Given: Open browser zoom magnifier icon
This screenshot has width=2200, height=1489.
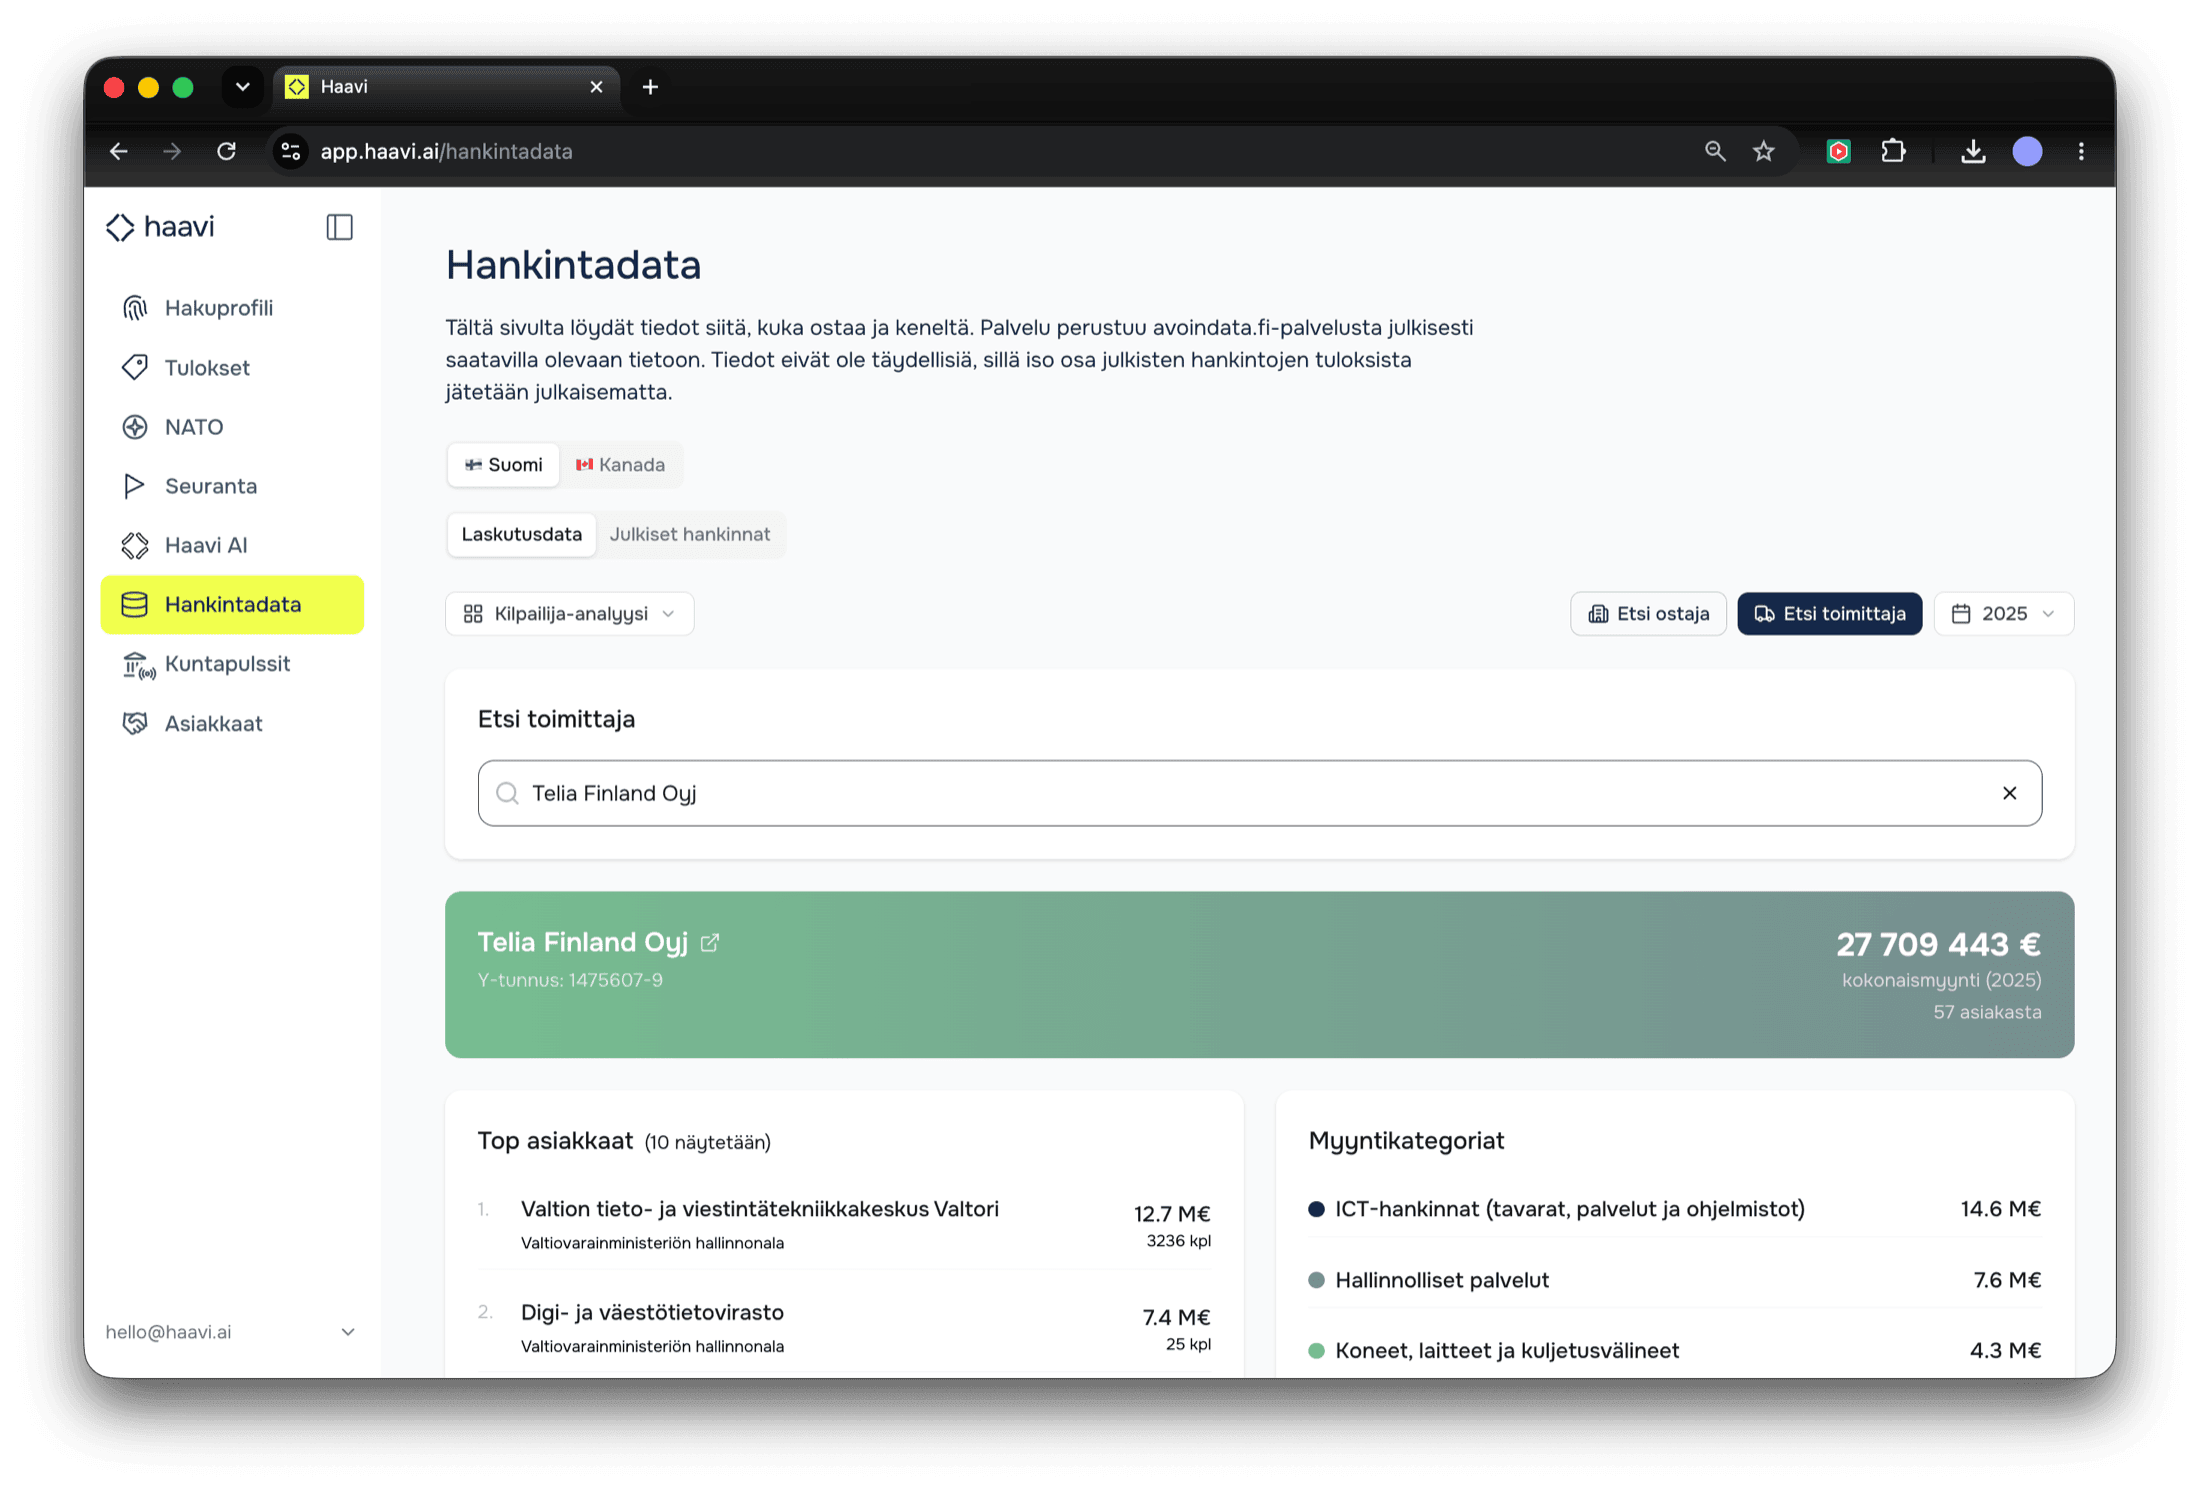Looking at the screenshot, I should (1715, 151).
